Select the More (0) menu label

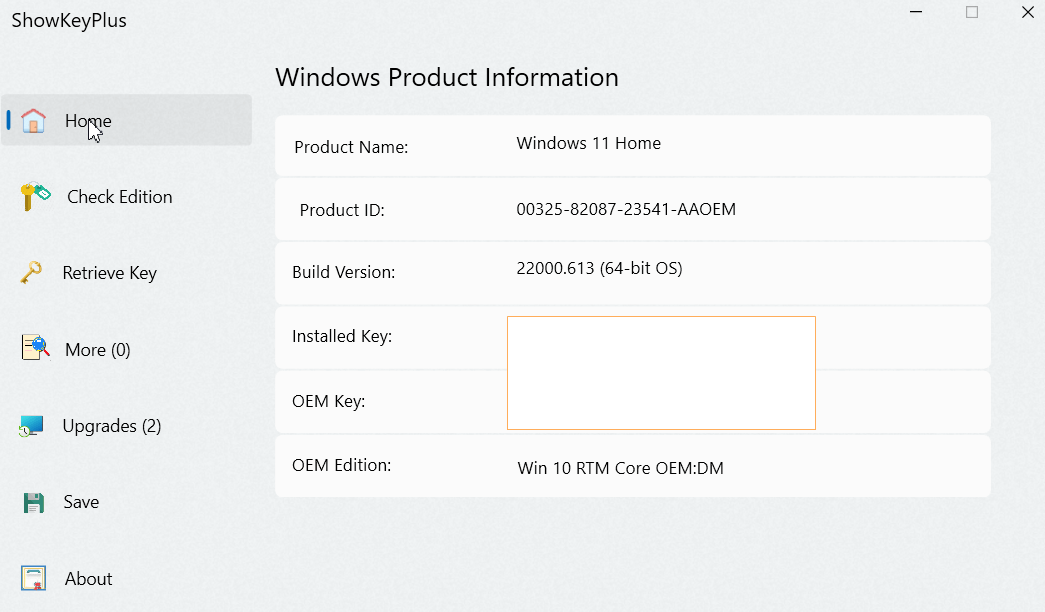pyautogui.click(x=98, y=350)
